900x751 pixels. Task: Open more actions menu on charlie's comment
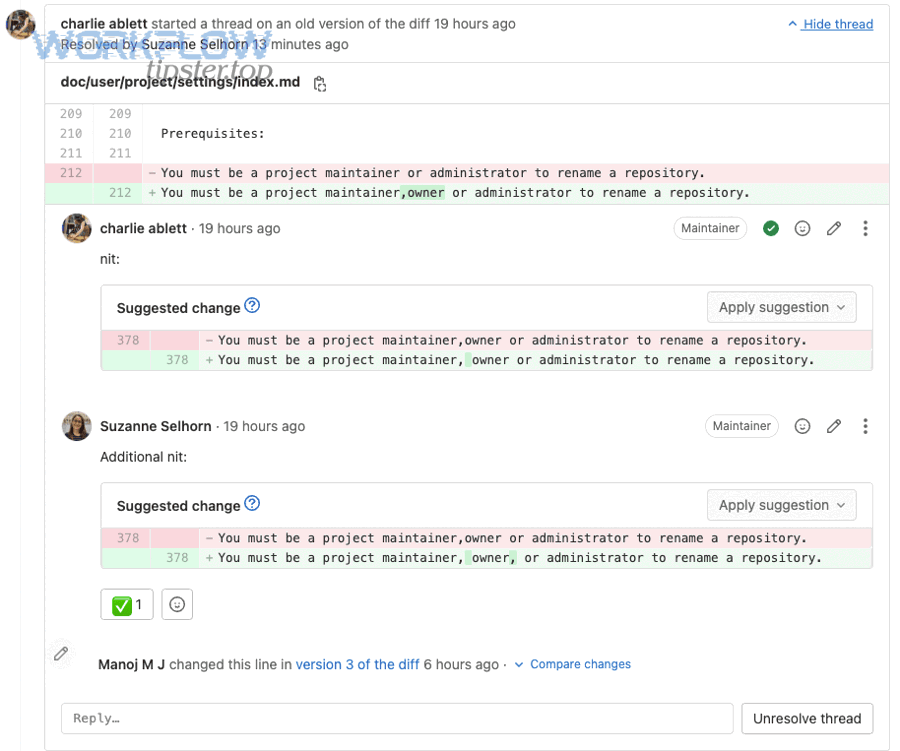tap(865, 229)
